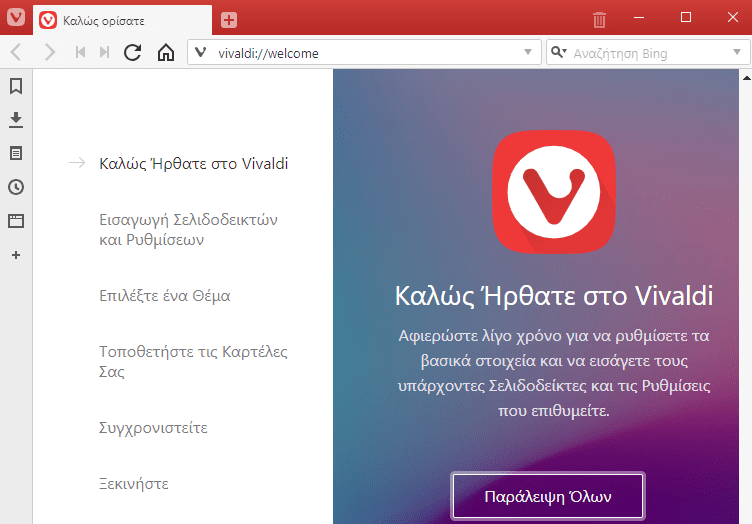Open the search engine selector magnifier
The height and width of the screenshot is (524, 752).
pyautogui.click(x=558, y=52)
